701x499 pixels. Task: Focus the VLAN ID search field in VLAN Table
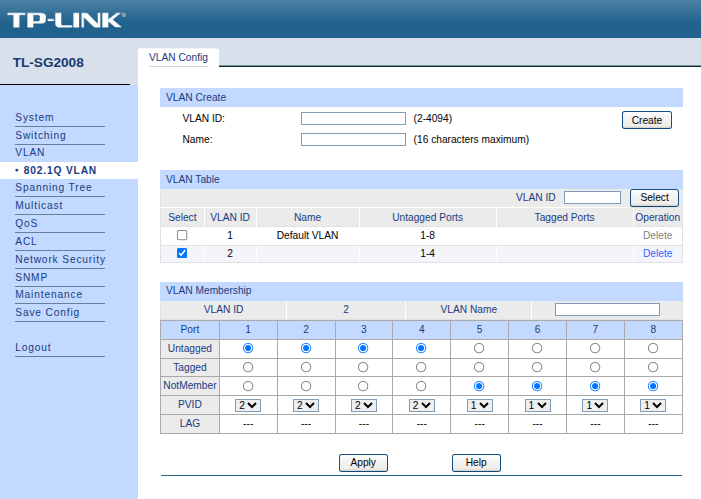click(x=592, y=197)
